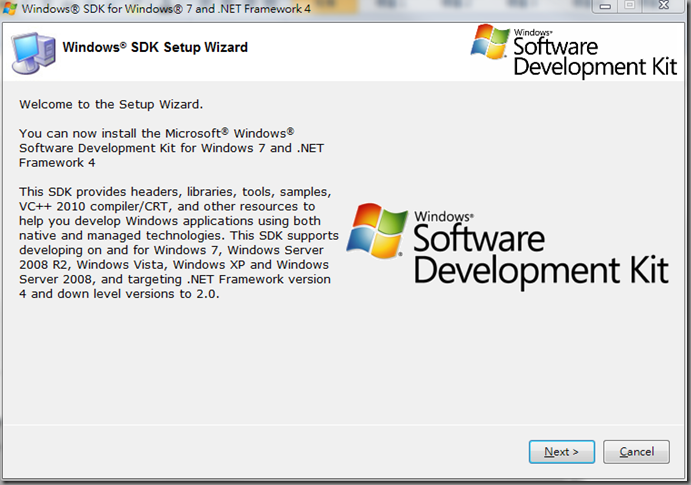This screenshot has height=485, width=691.
Task: Minimize the SDK setup window
Action: coord(606,6)
